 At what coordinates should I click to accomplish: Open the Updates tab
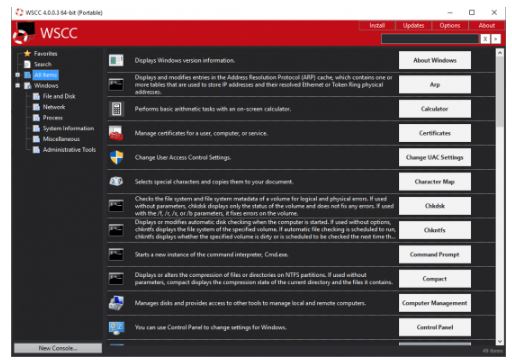click(x=413, y=26)
